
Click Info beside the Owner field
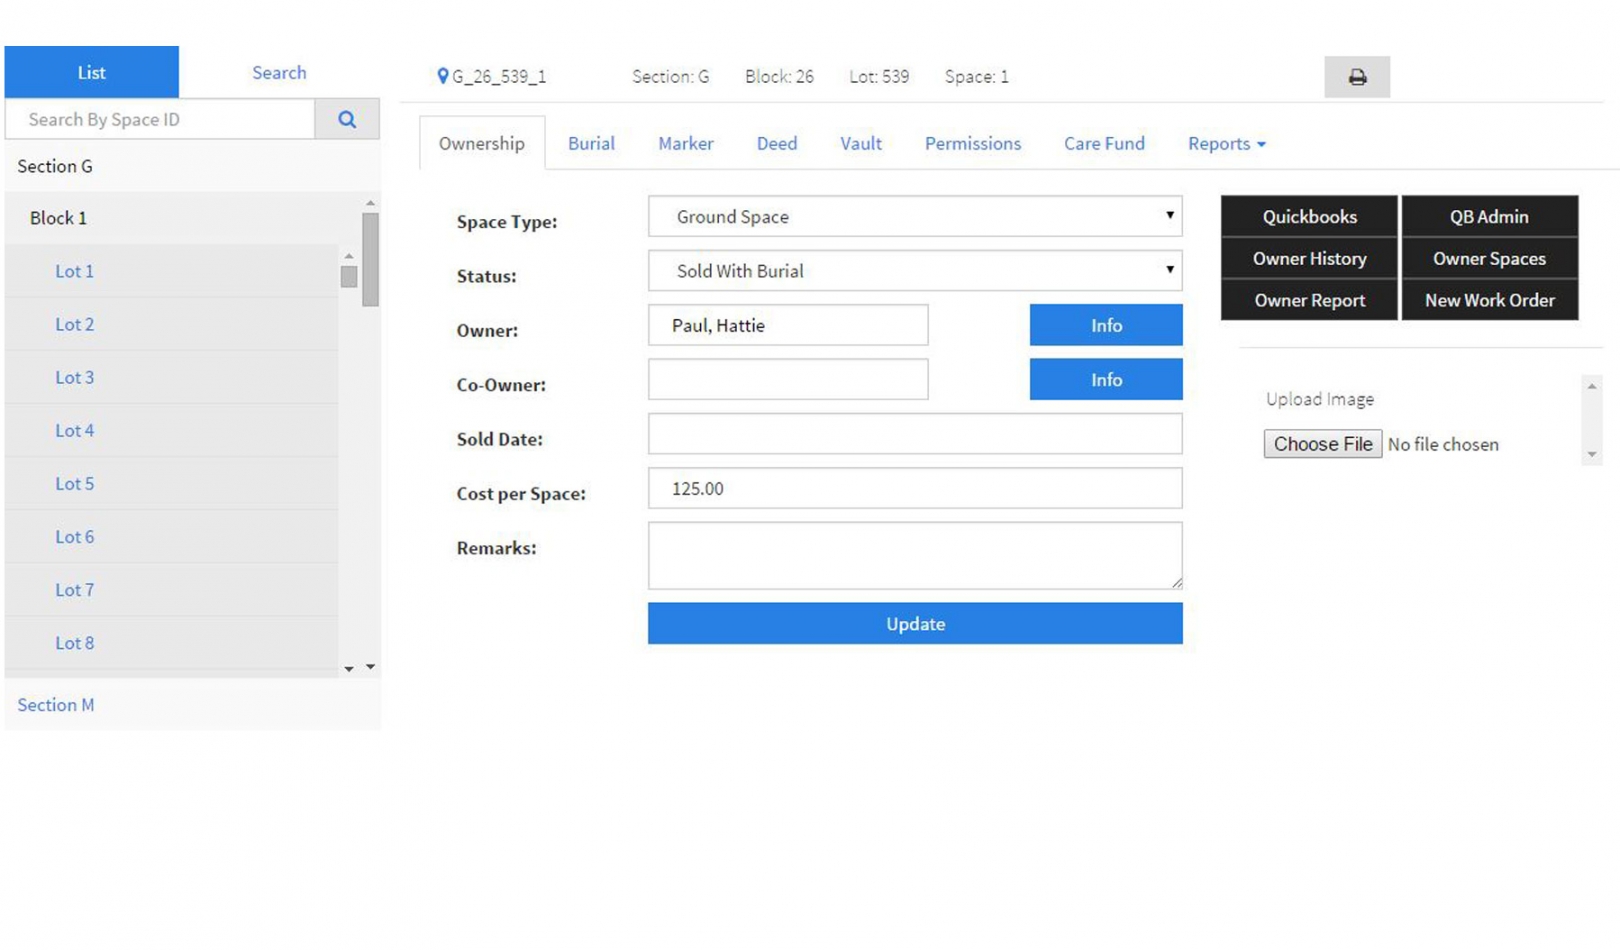tap(1105, 324)
